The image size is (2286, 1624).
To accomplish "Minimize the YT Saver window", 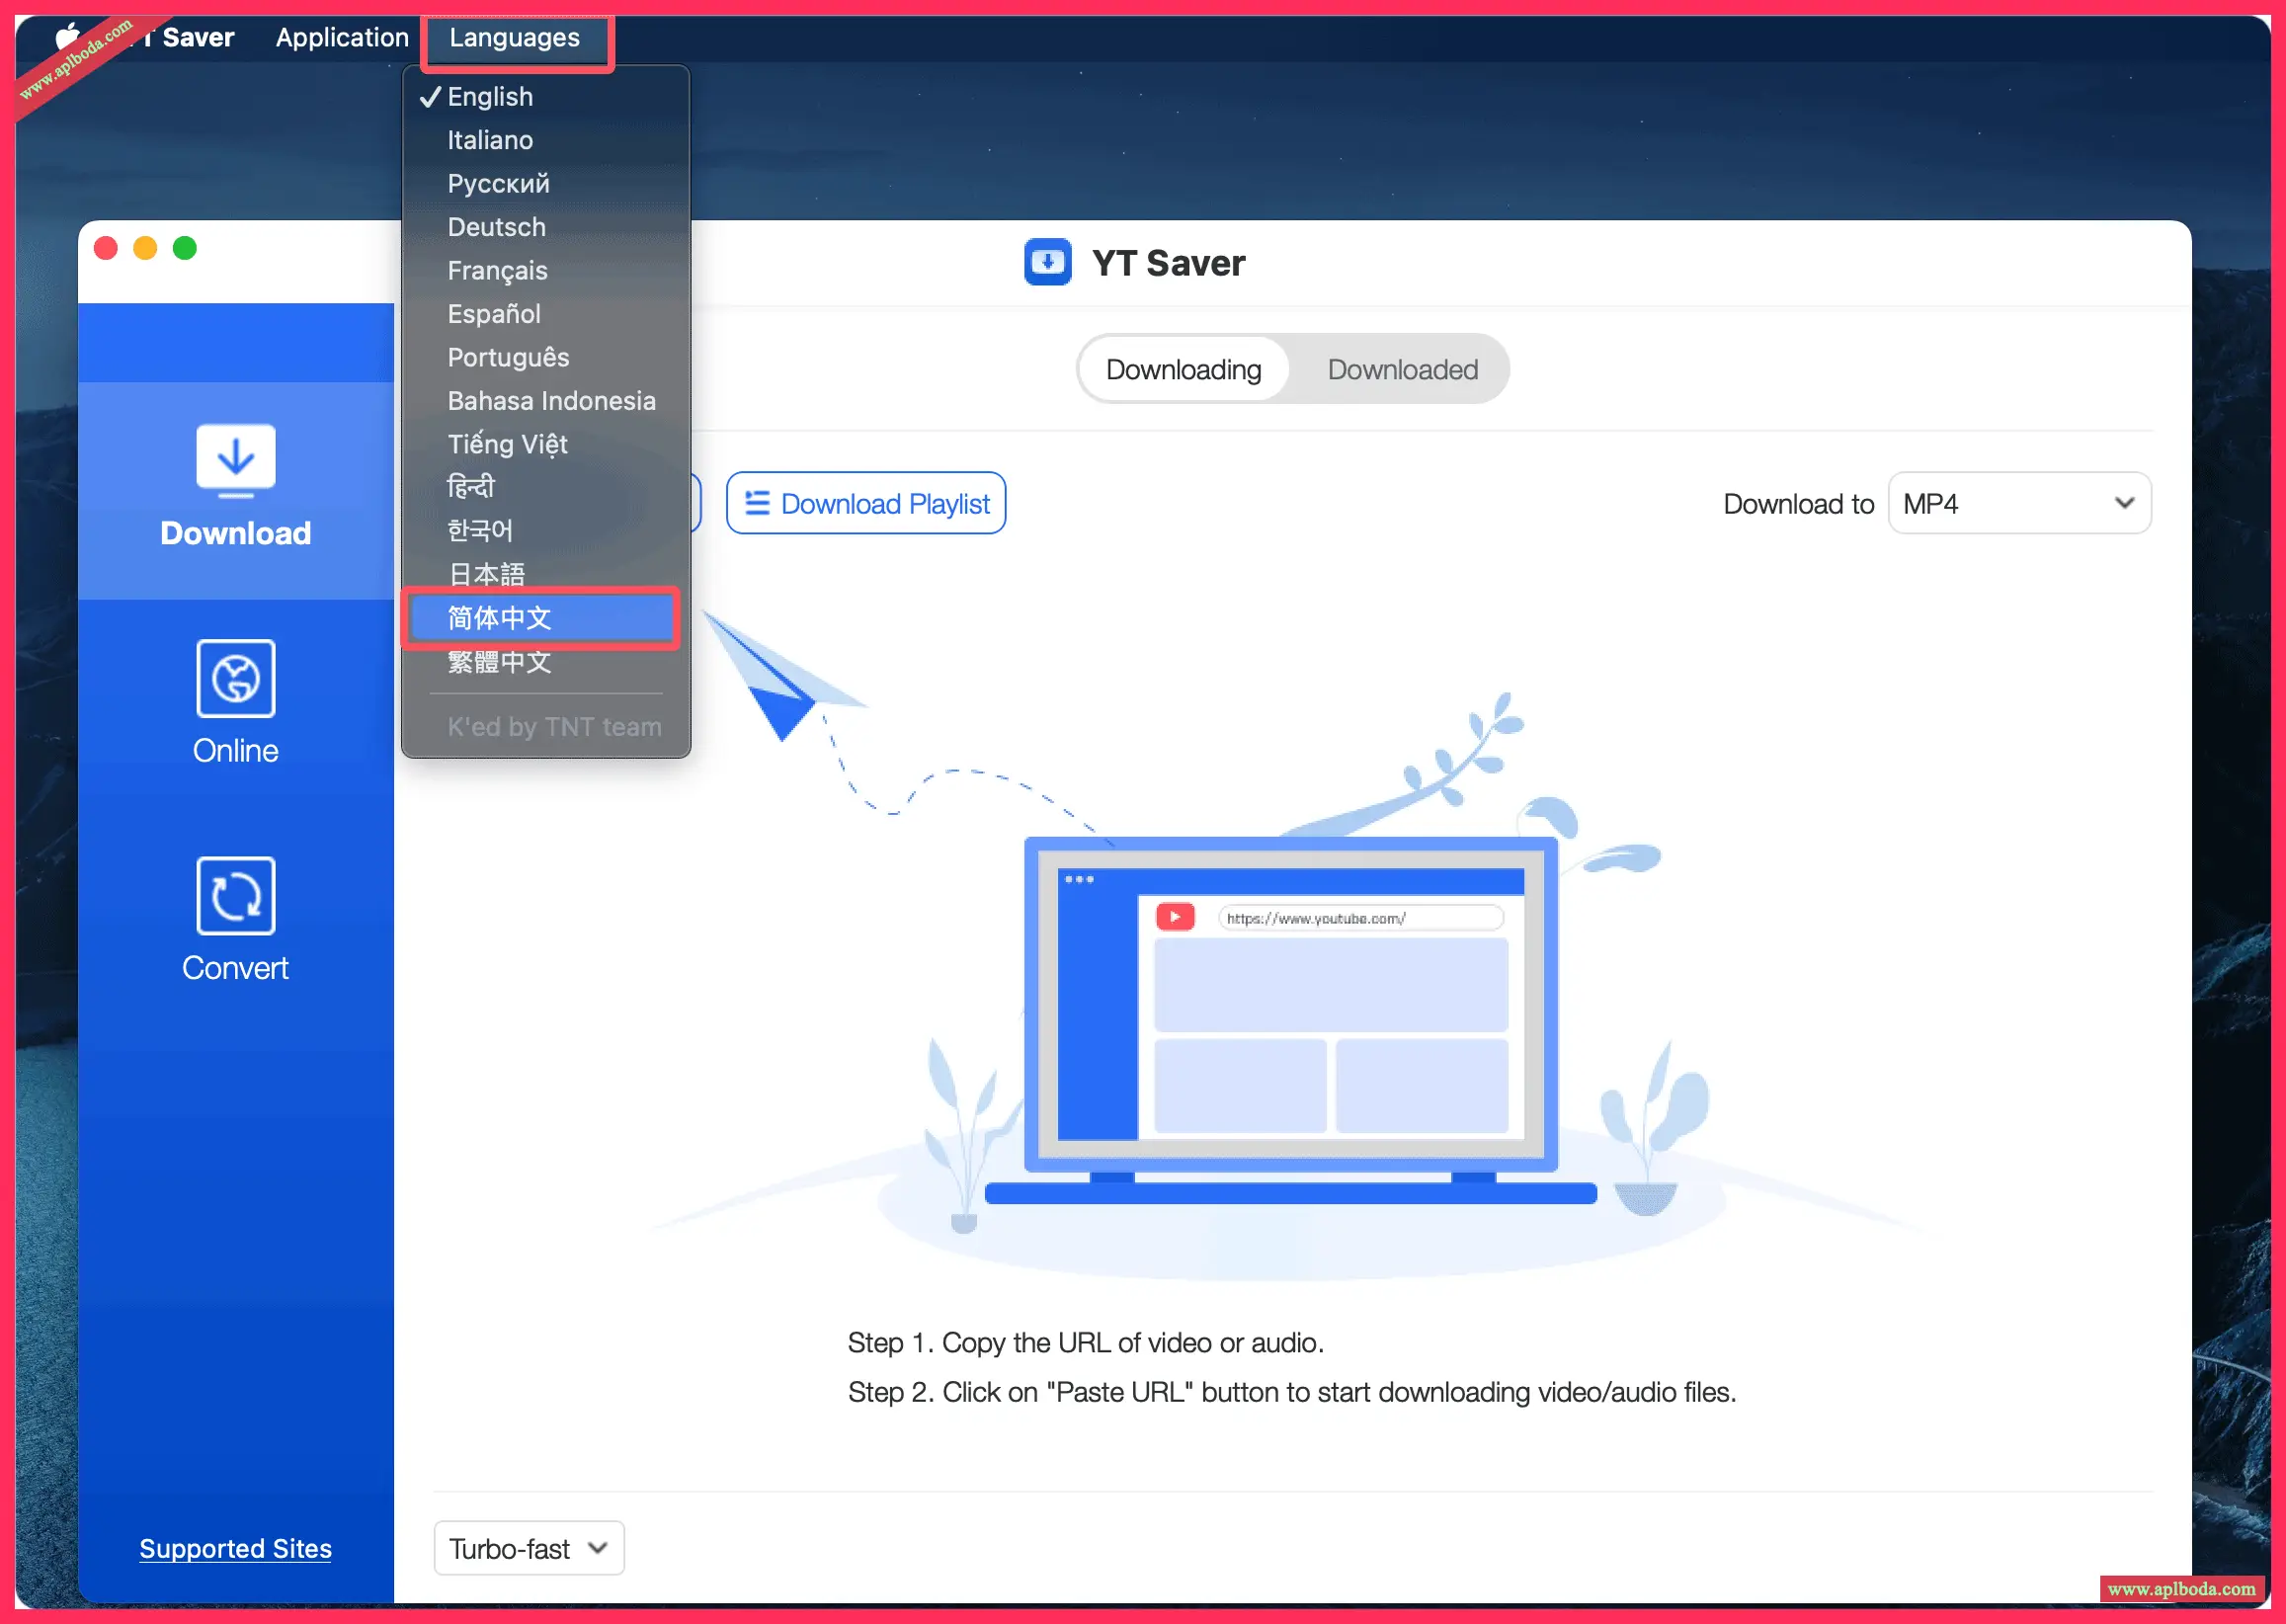I will click(145, 248).
